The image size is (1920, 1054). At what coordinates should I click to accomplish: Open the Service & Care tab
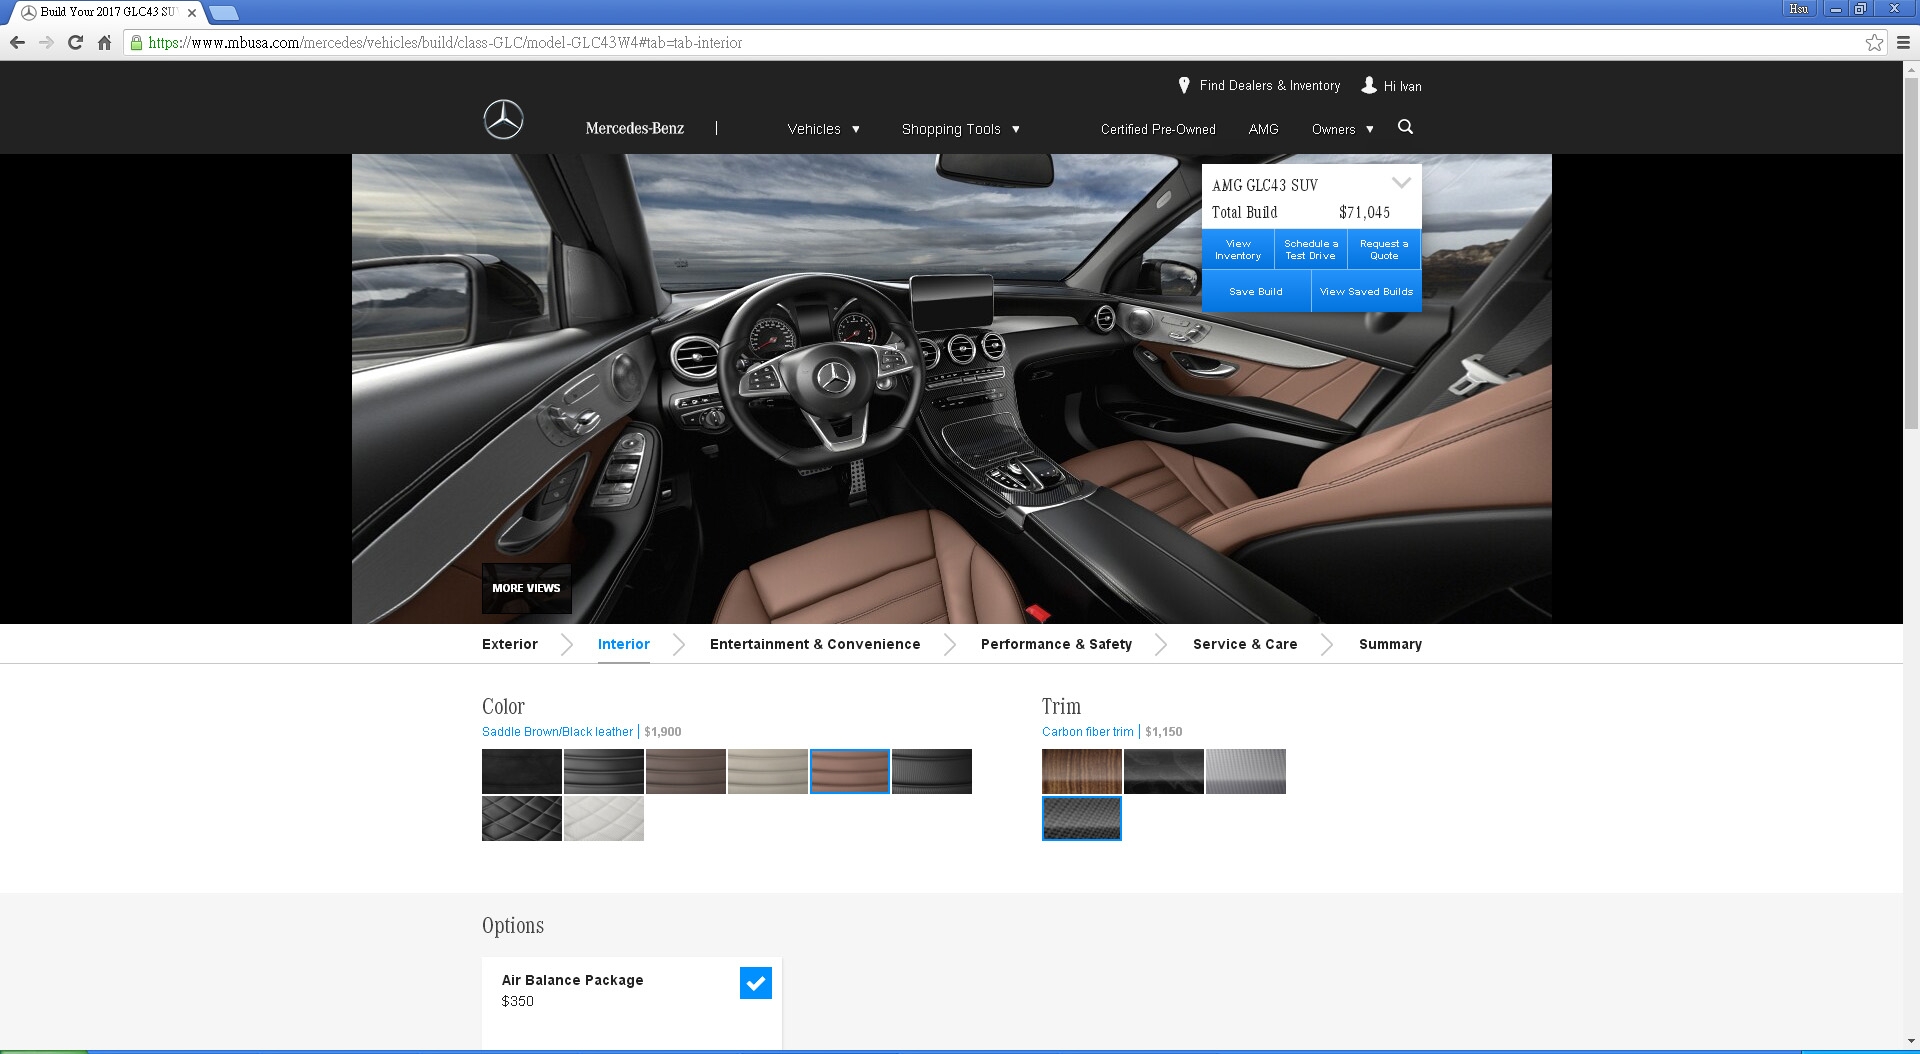point(1245,644)
